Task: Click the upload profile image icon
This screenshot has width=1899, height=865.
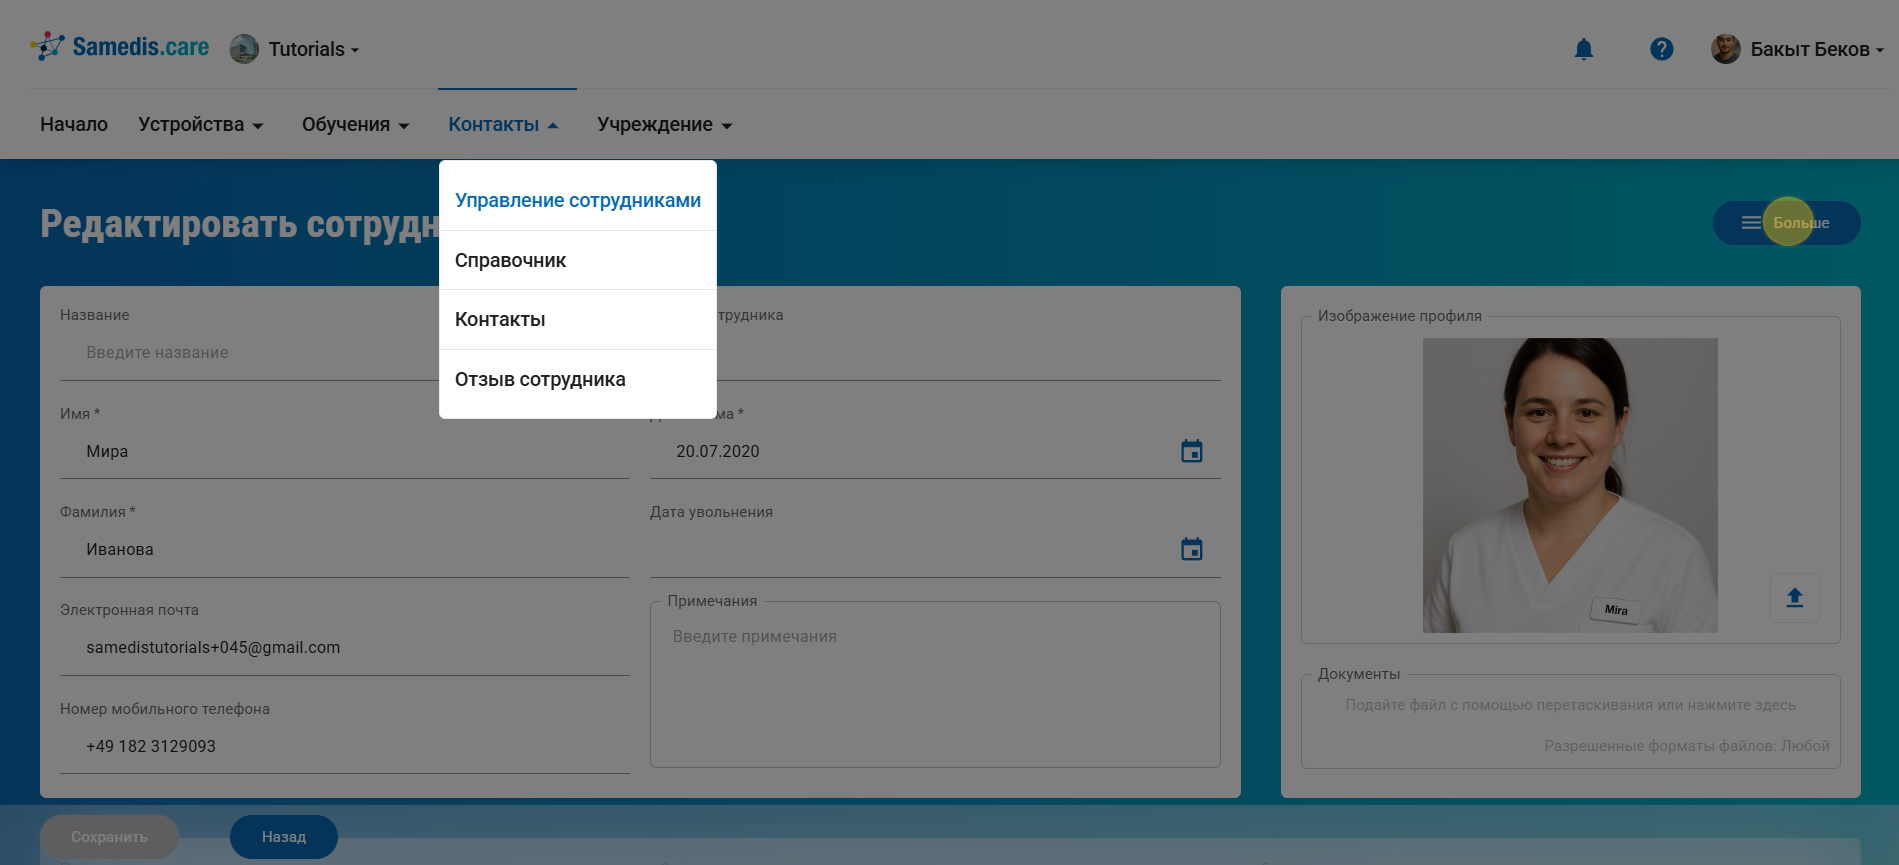Action: (1794, 598)
